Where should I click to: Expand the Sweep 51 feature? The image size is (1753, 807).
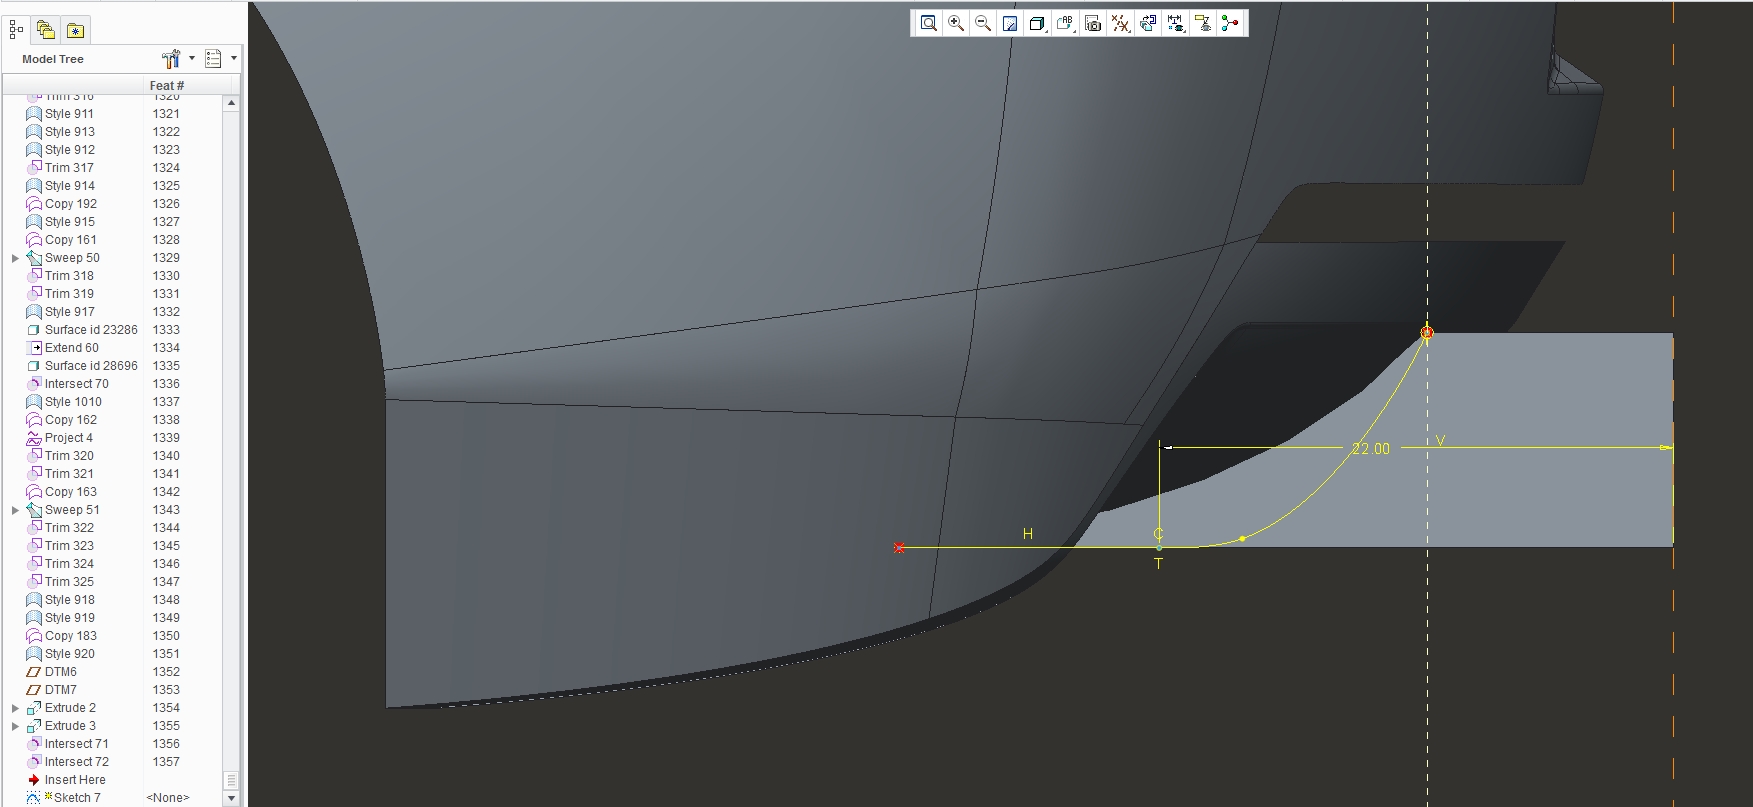15,510
